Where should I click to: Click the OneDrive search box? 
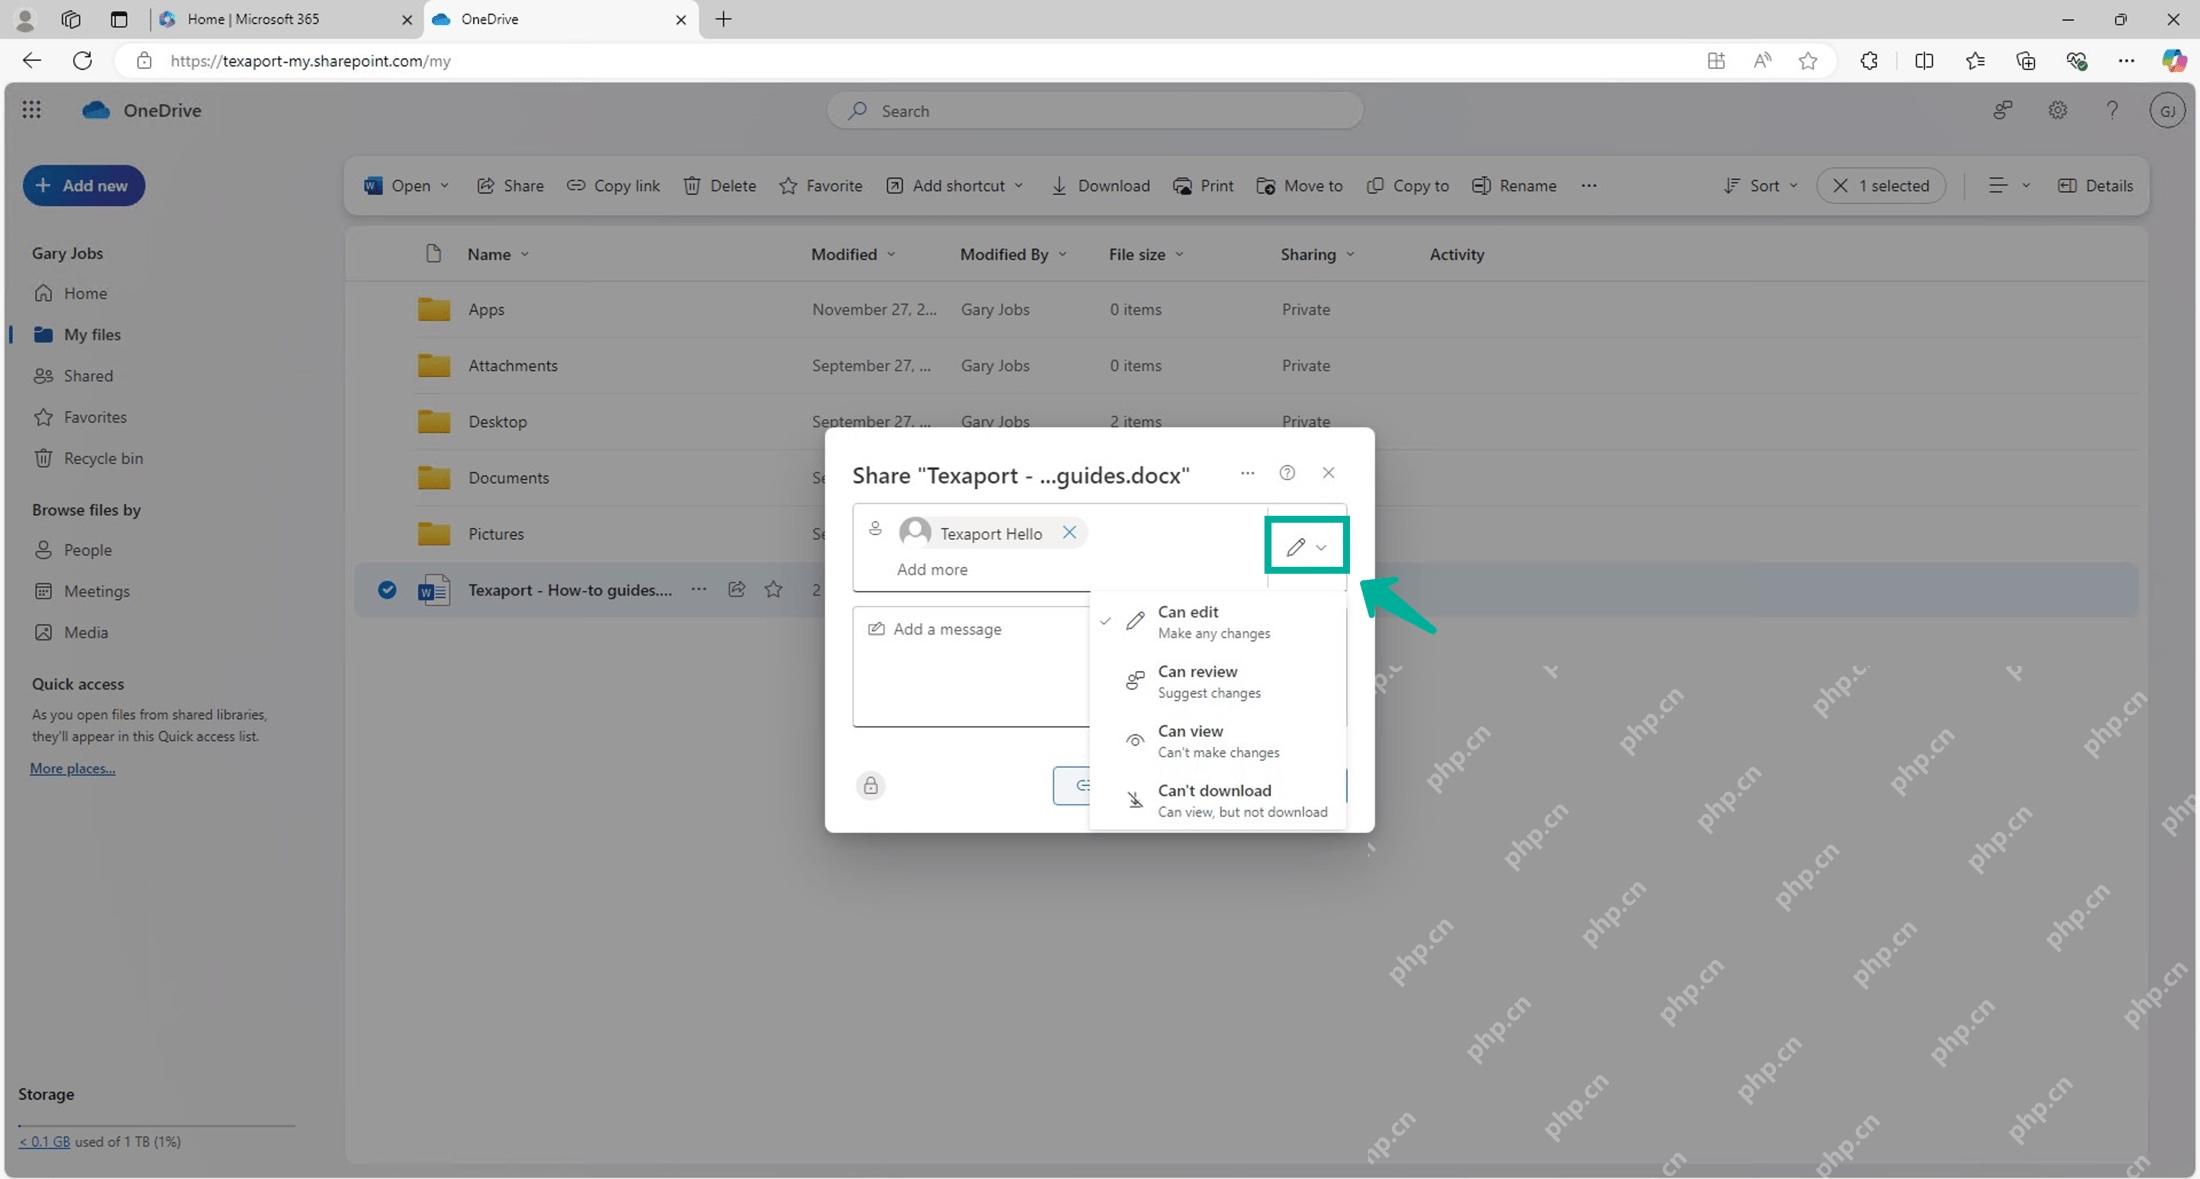pos(1095,110)
